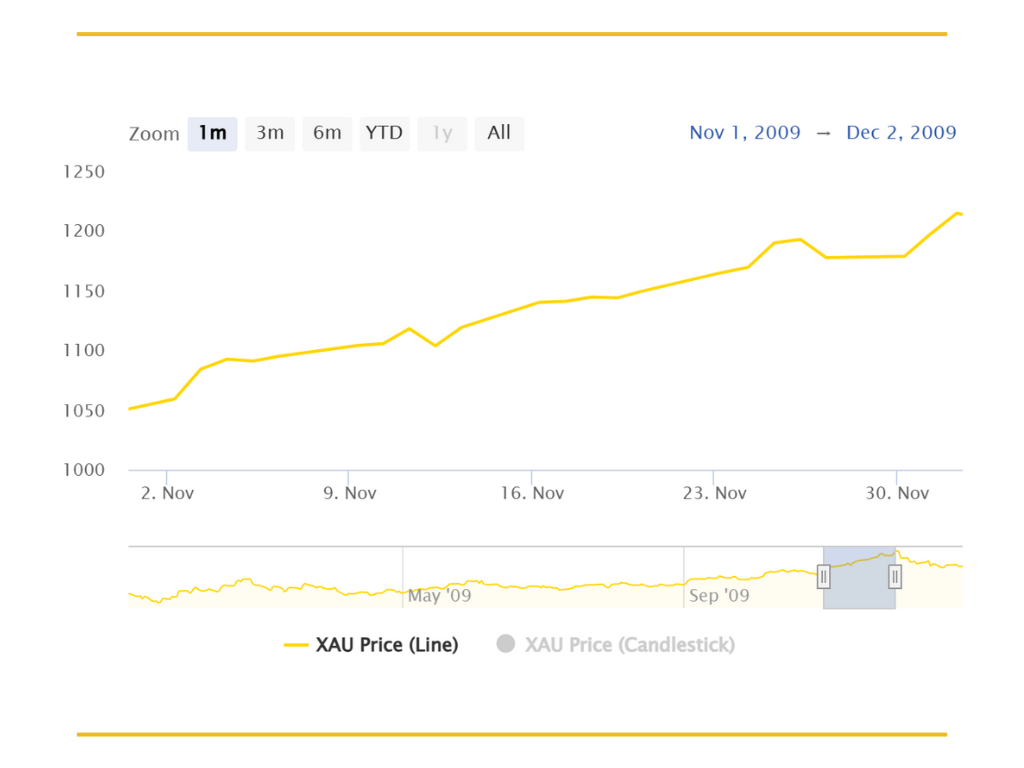Screen dimensions: 1024x768
Task: Edit the Nov 1, 2009 start date
Action: click(744, 133)
